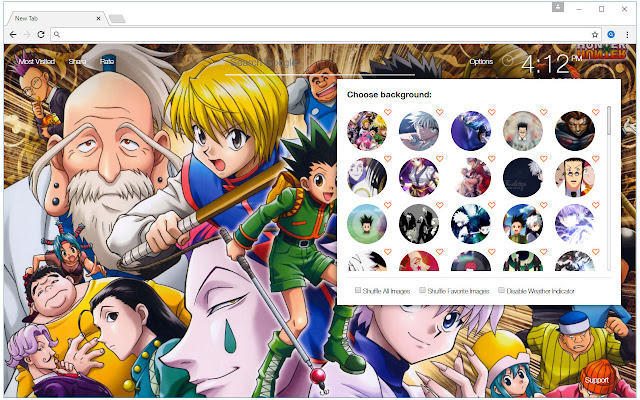
Task: Select the fourth background in row two
Action: [x=523, y=178]
